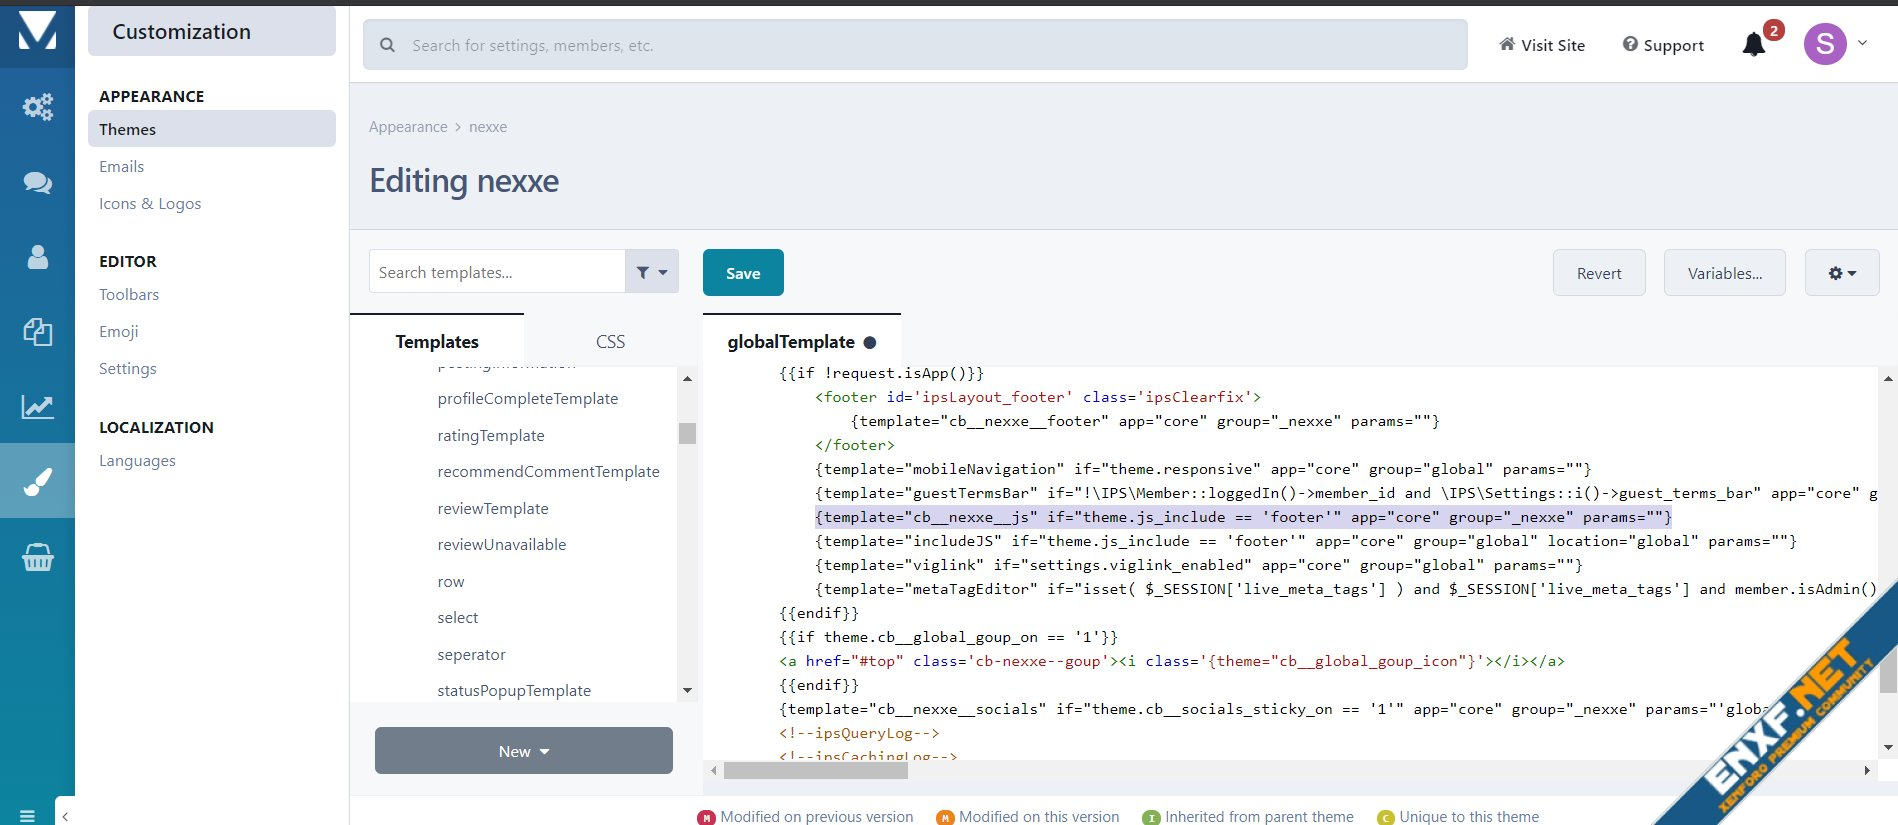
Task: Open the System gears icon in sidebar
Action: click(37, 107)
